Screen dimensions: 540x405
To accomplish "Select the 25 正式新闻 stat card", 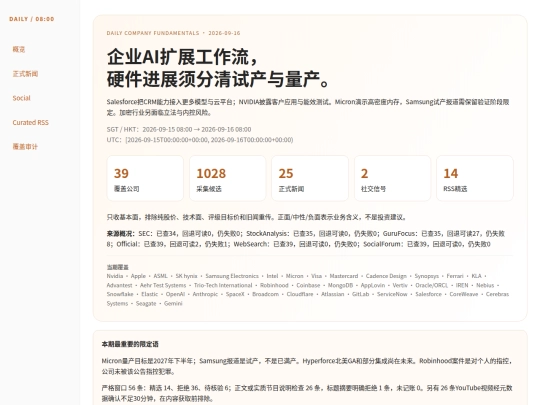I will coord(310,178).
